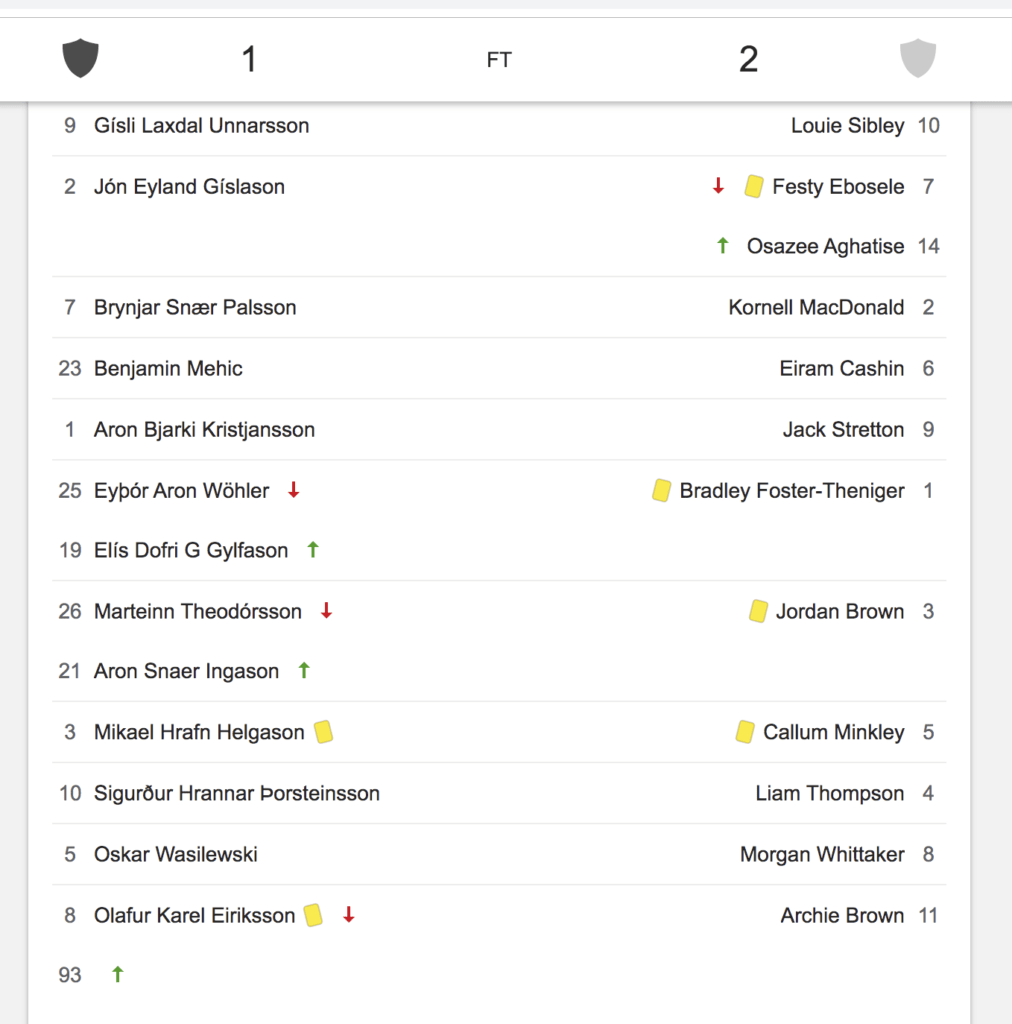Viewport: 1012px width, 1024px height.
Task: Click Bradley Foster-Theniger's yellow card icon
Action: [661, 490]
